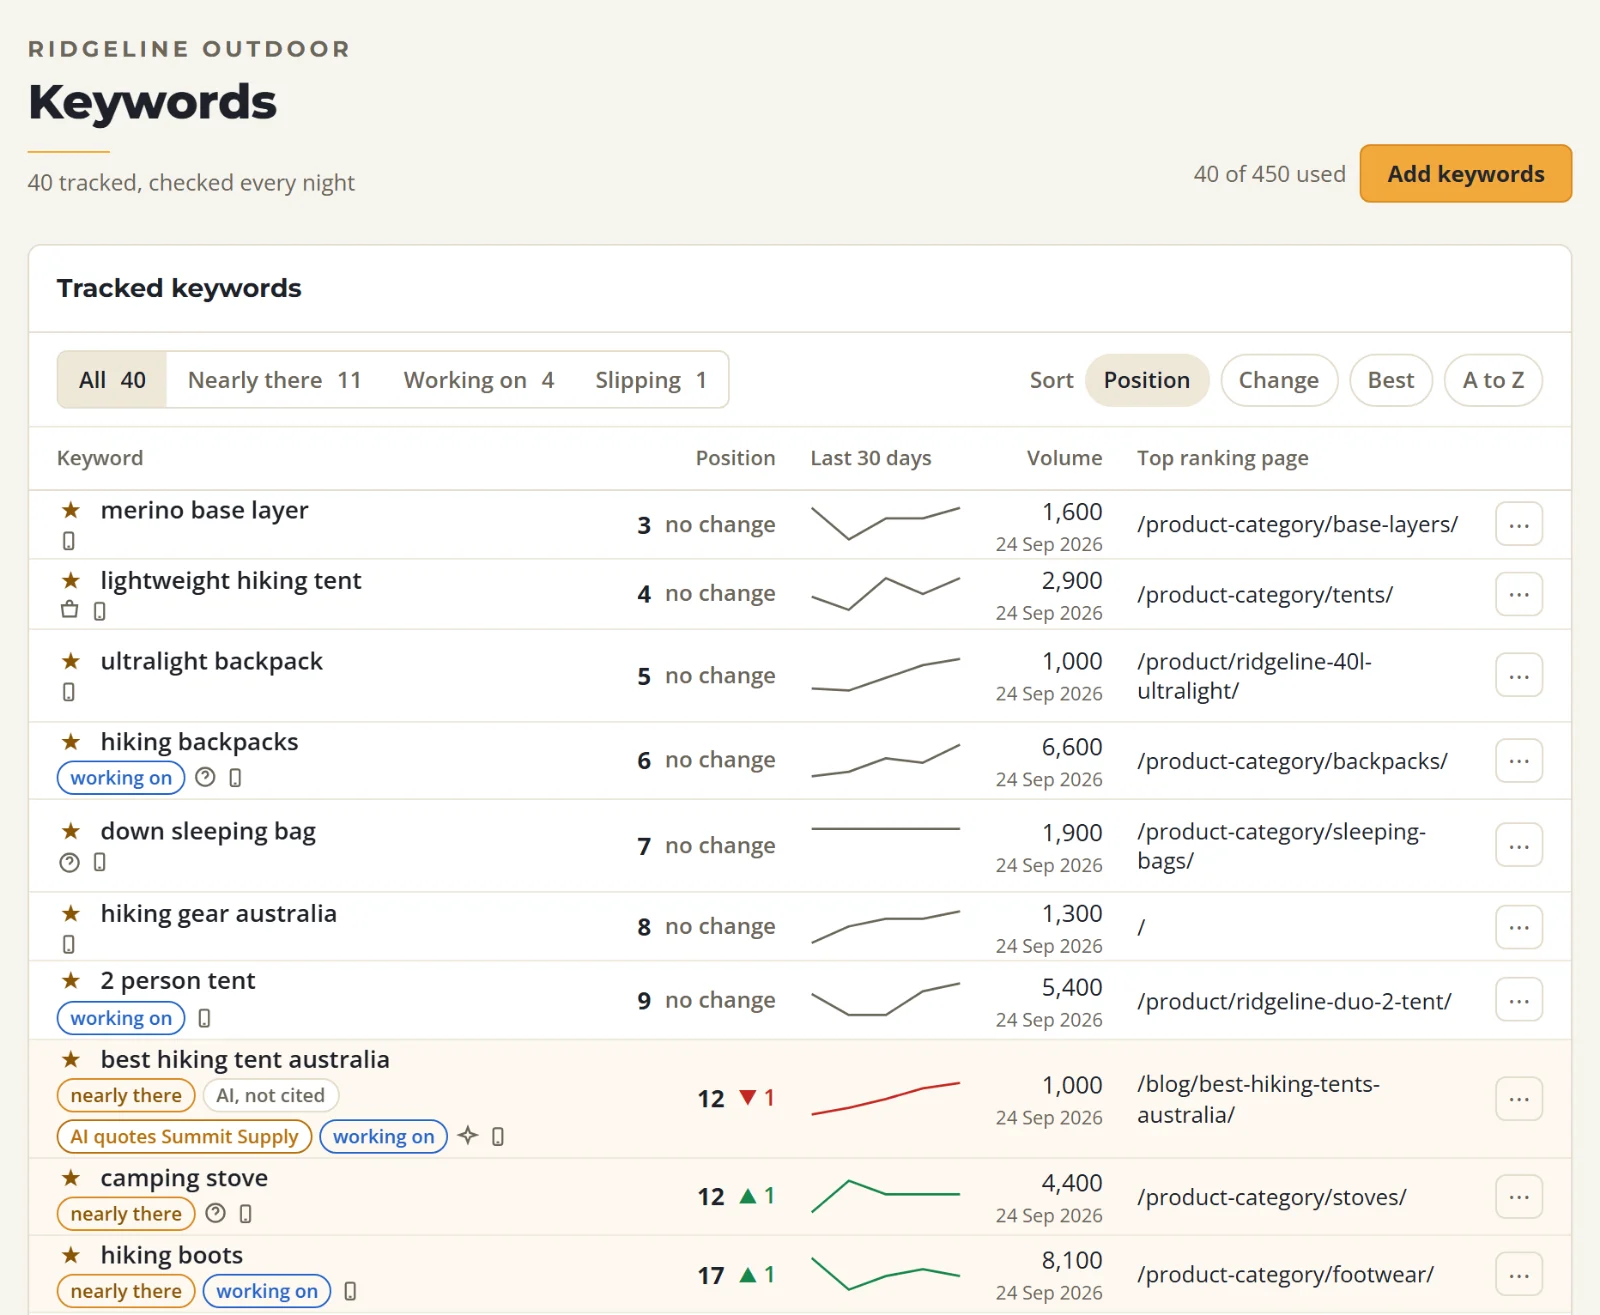This screenshot has height=1315, width=1600.
Task: Click working on tag for 2 person tent
Action: tap(121, 1018)
